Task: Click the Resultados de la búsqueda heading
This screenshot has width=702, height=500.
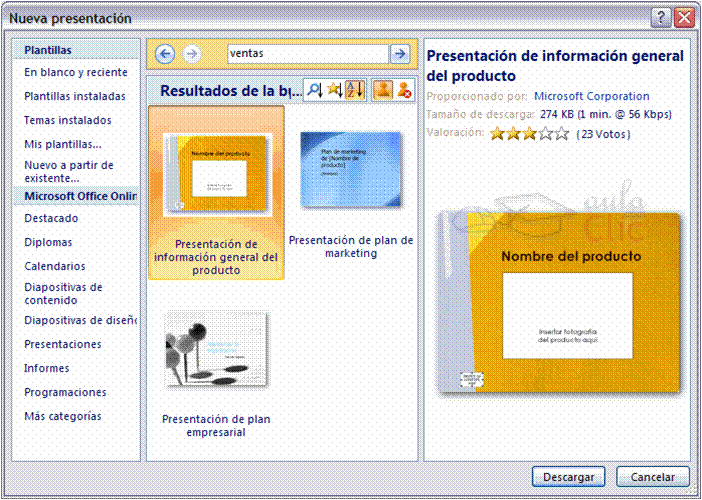Action: pyautogui.click(x=231, y=90)
